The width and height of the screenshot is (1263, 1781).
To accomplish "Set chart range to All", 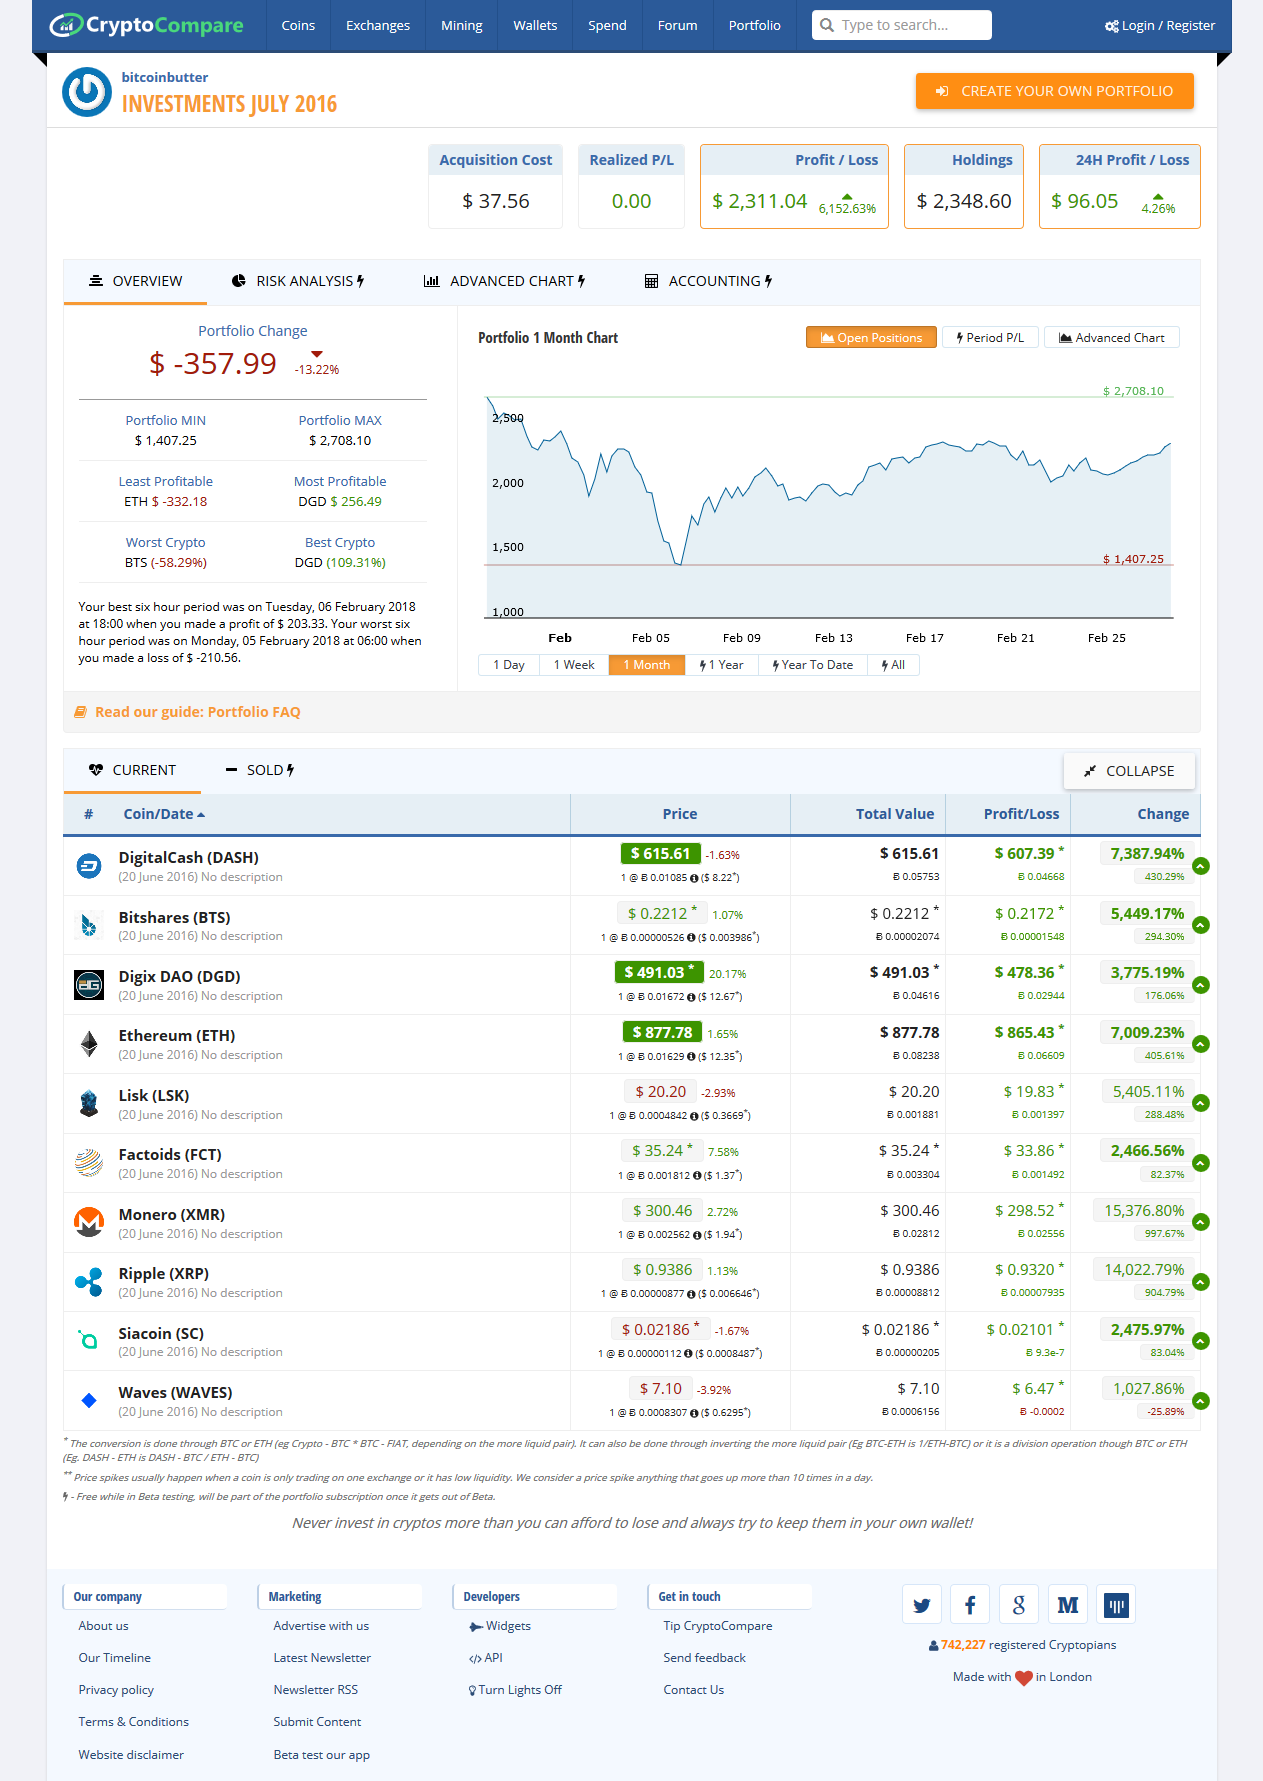I will click(894, 665).
